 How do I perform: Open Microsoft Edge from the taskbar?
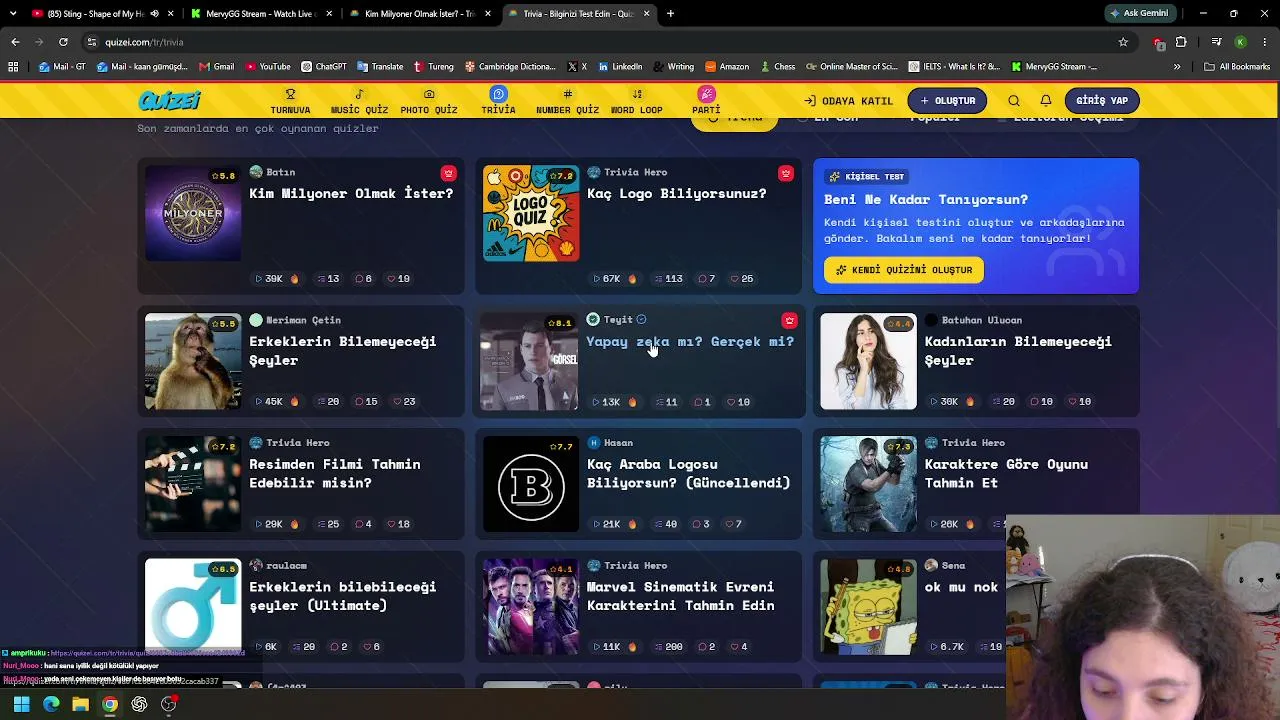click(x=51, y=704)
